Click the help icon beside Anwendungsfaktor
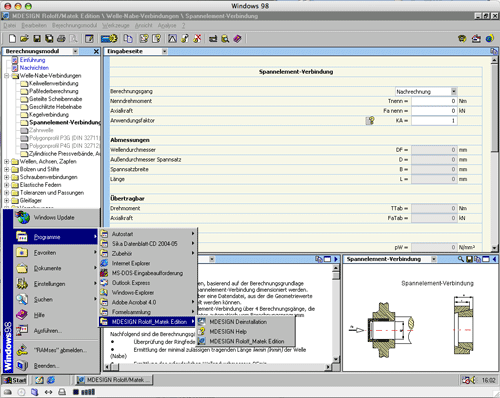Viewport: 500px width, 398px height. pos(370,120)
